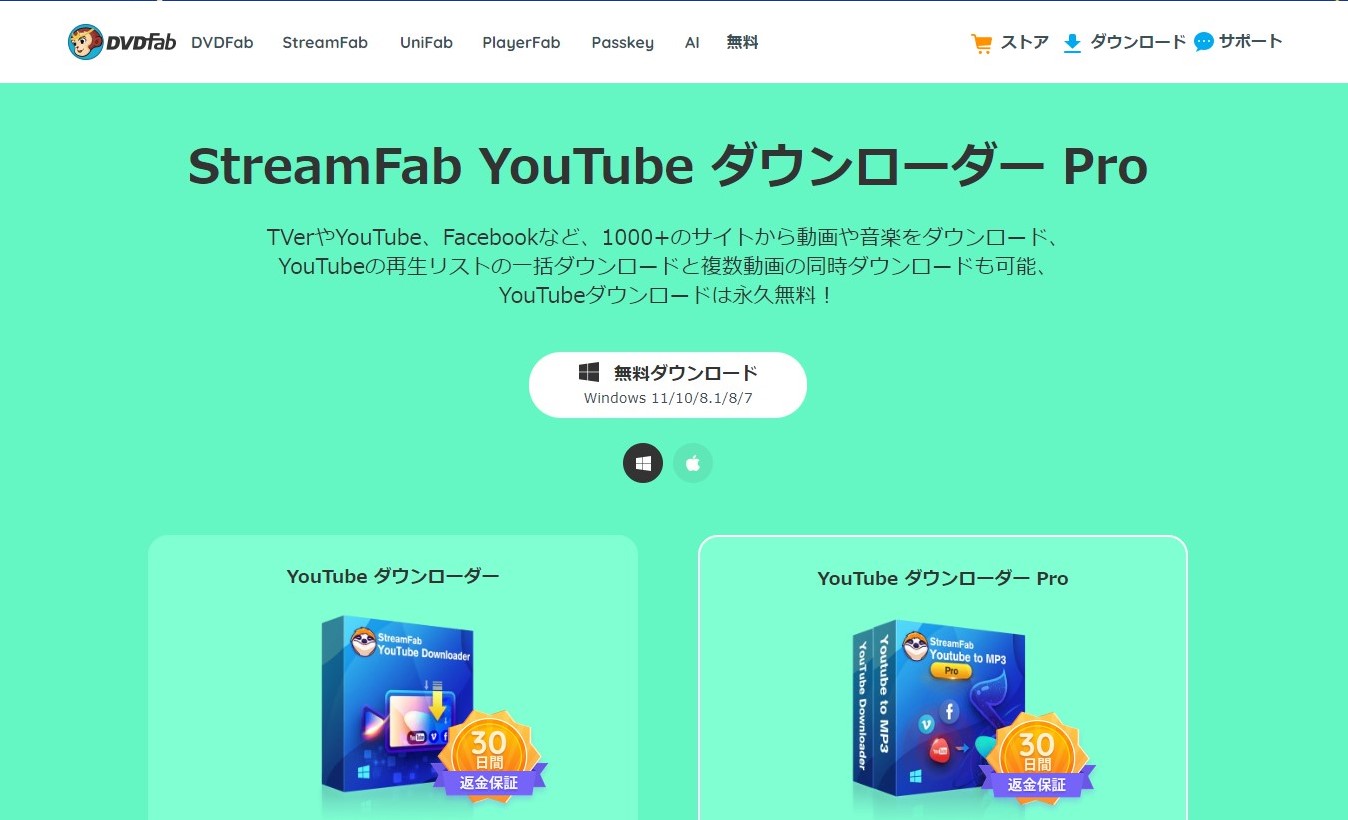Viewport: 1348px width, 820px height.
Task: Expand the UniFab menu item
Action: click(x=426, y=42)
